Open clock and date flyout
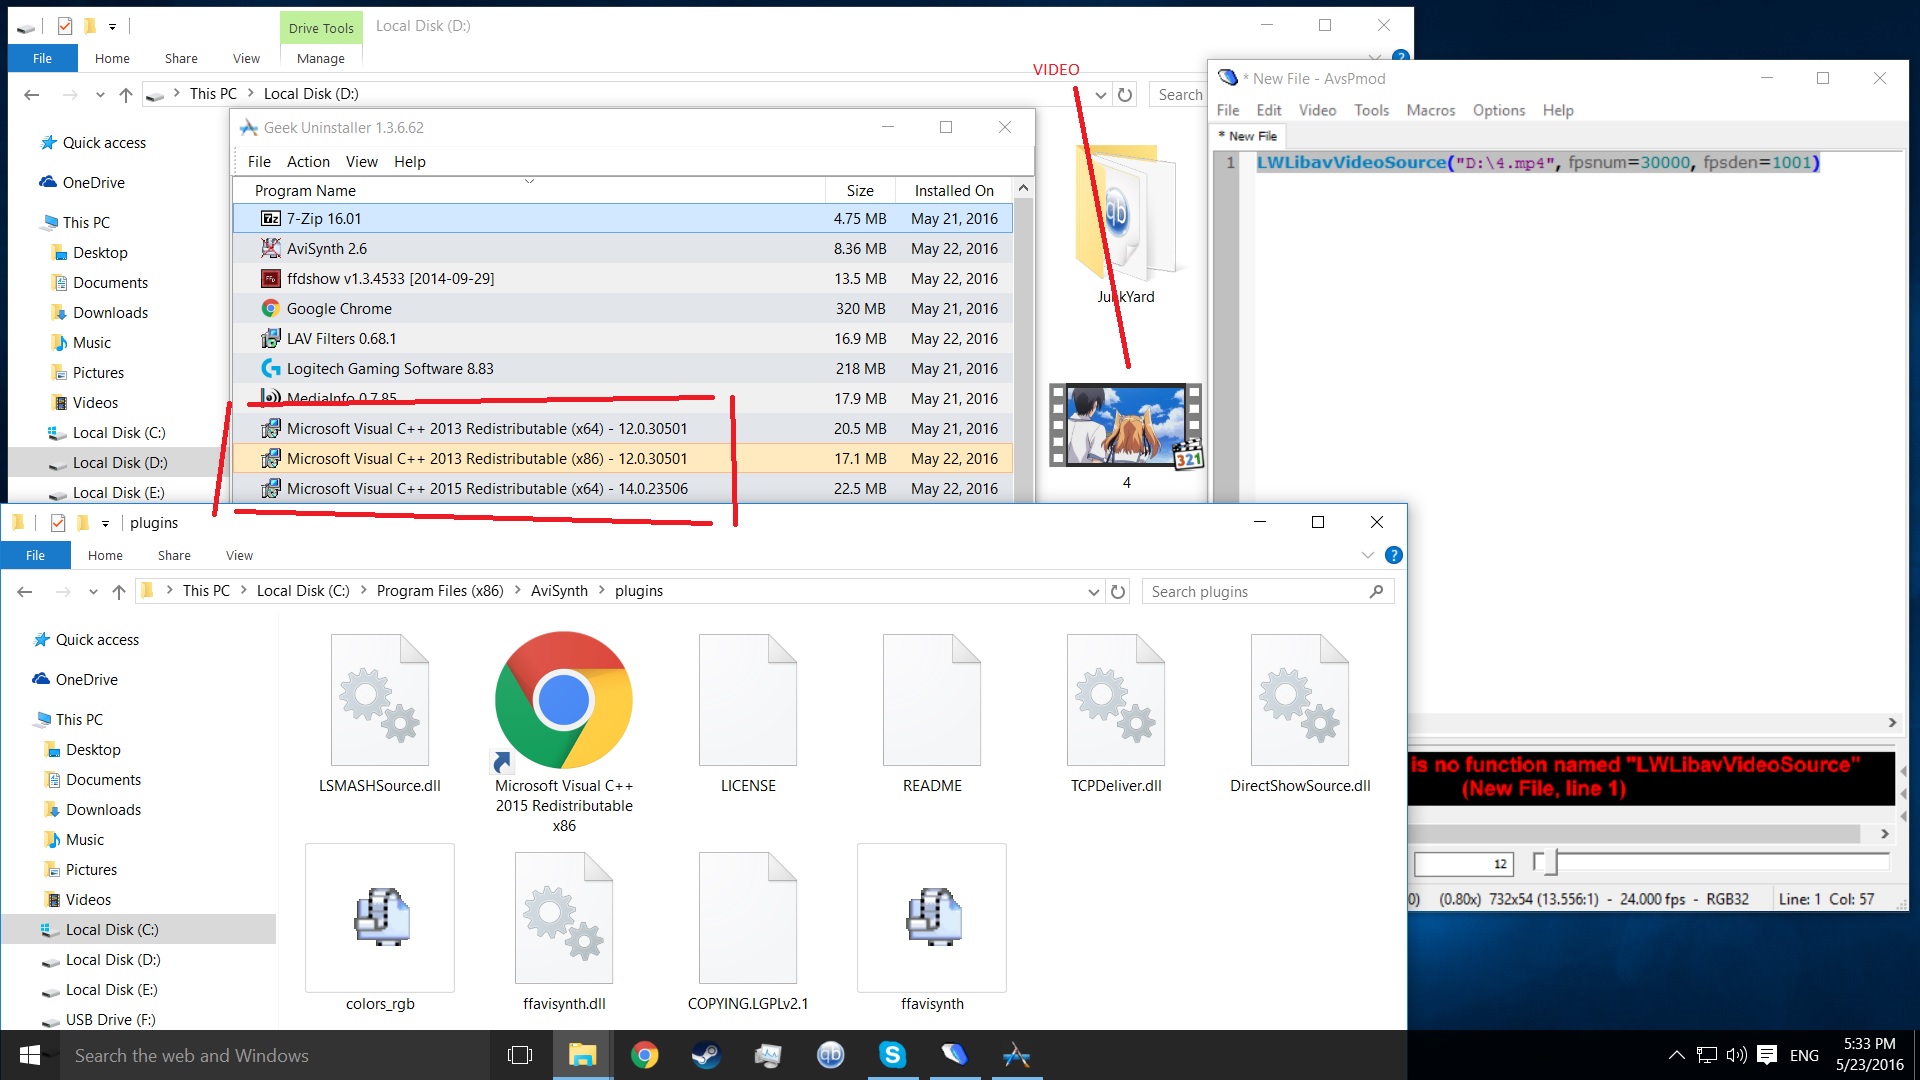This screenshot has width=1920, height=1080. click(x=1870, y=1055)
